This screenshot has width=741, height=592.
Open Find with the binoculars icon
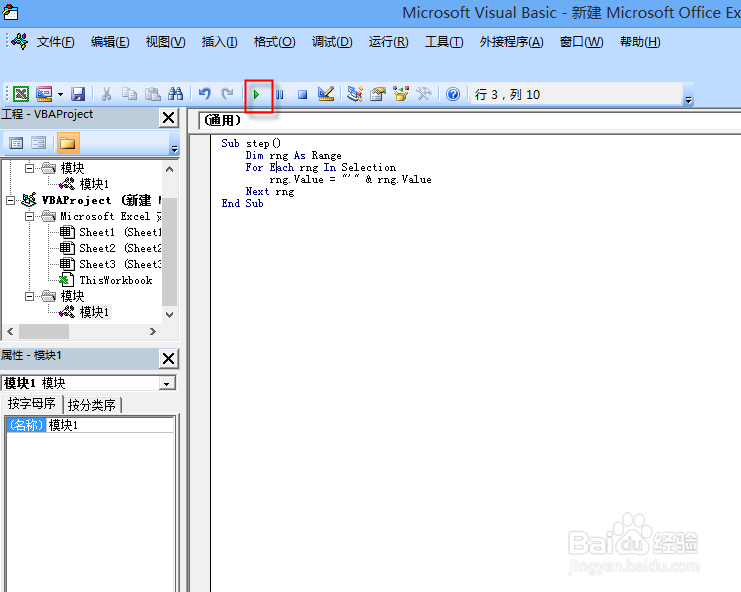click(x=175, y=94)
